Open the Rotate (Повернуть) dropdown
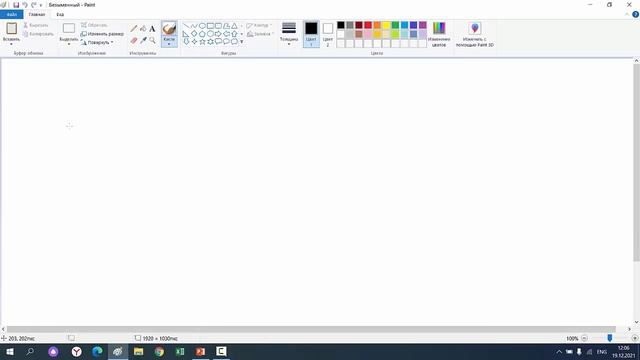The image size is (640, 360). [x=97, y=42]
